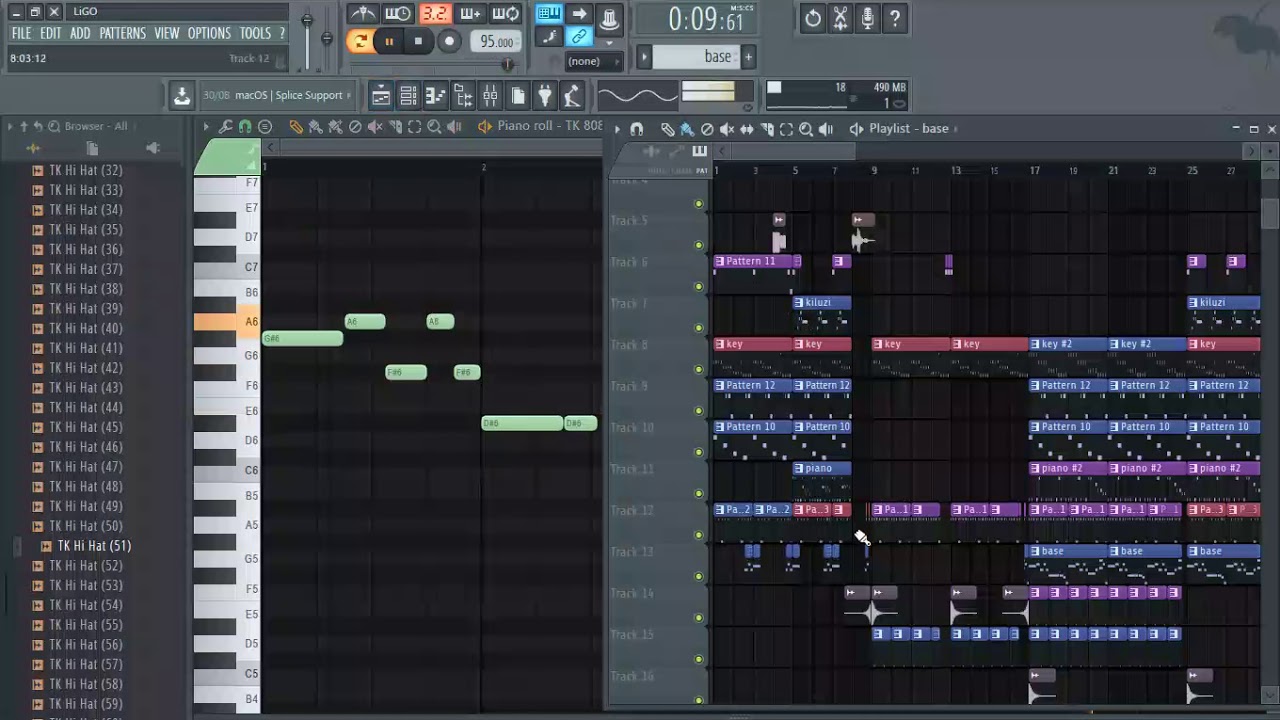Open the Piano roll wrench tools menu
Image resolution: width=1280 pixels, height=720 pixels.
pos(226,127)
